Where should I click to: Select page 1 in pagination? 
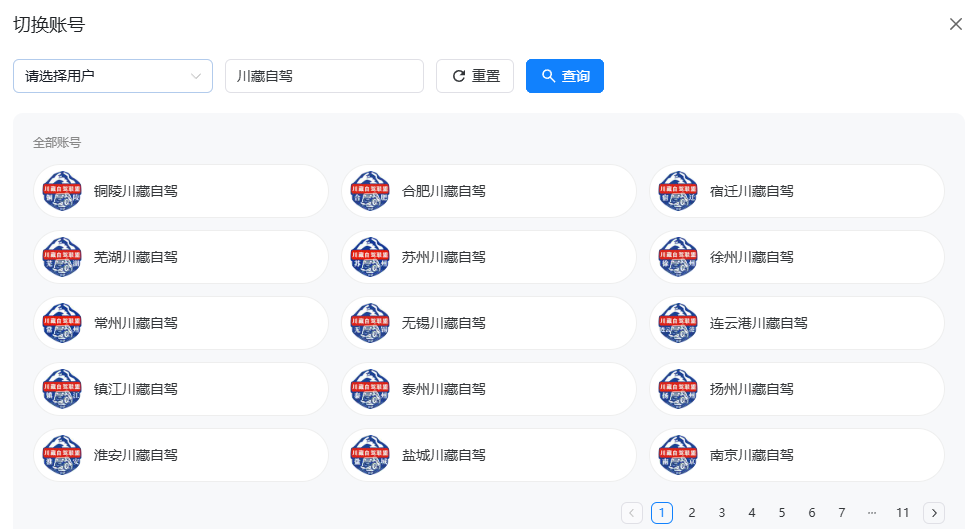point(662,513)
